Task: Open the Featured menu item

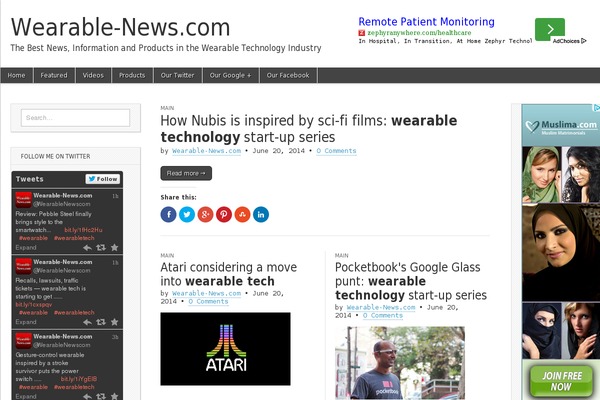Action: tap(54, 75)
